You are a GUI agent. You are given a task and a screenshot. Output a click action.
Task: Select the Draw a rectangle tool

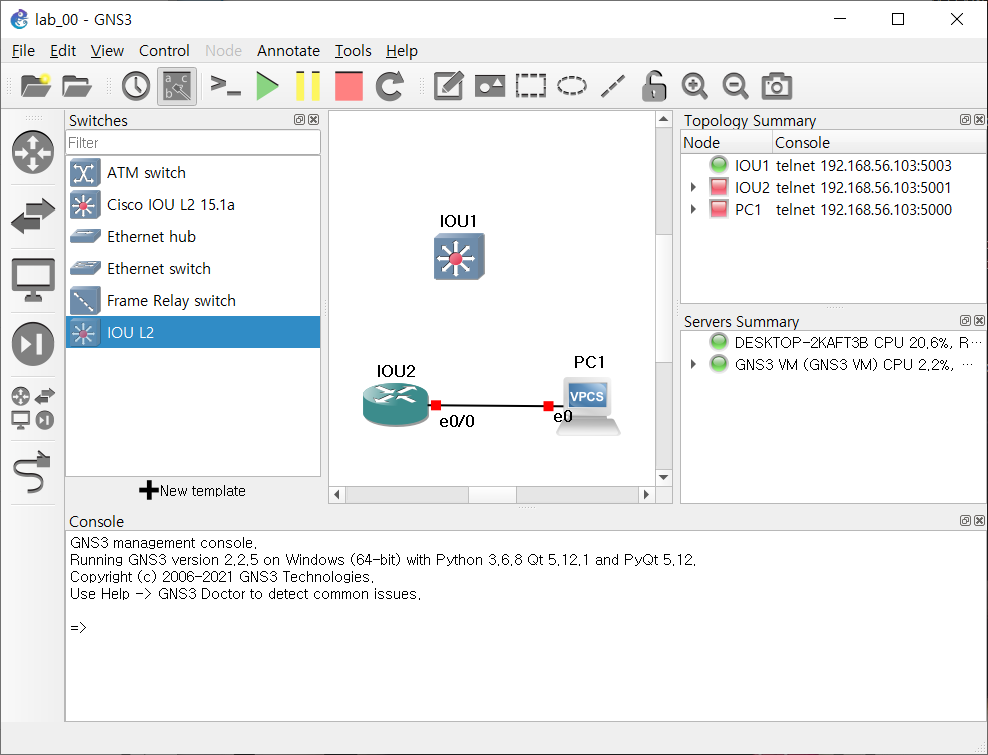tap(531, 86)
